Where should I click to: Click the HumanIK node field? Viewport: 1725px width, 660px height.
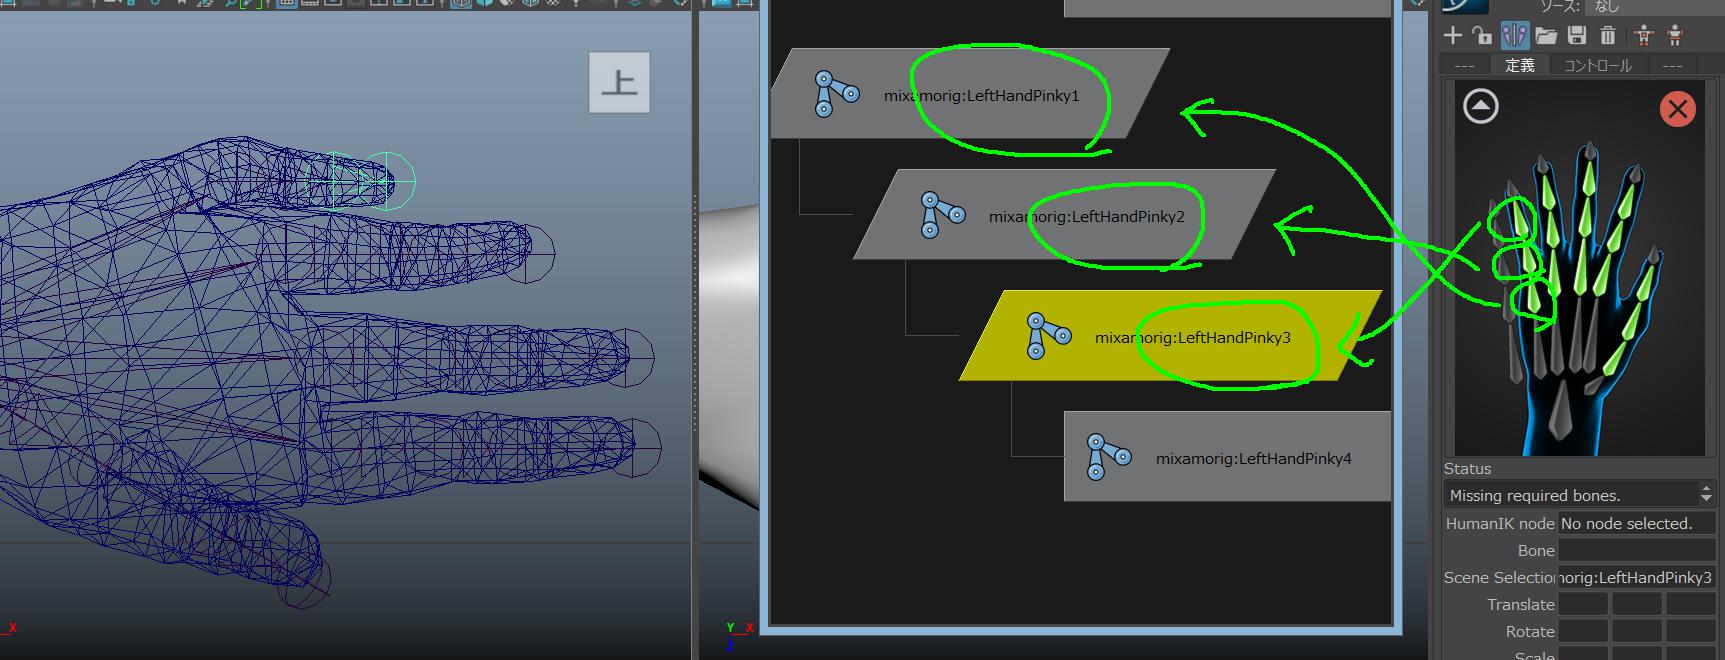[x=1636, y=523]
